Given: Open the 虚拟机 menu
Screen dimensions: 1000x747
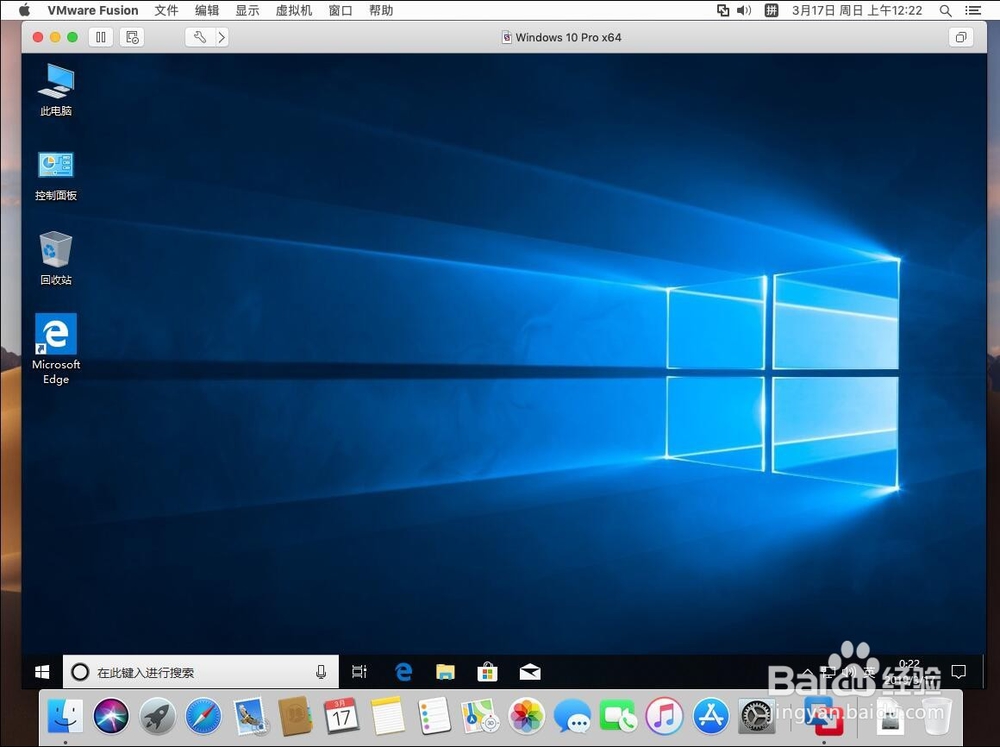Looking at the screenshot, I should 293,10.
